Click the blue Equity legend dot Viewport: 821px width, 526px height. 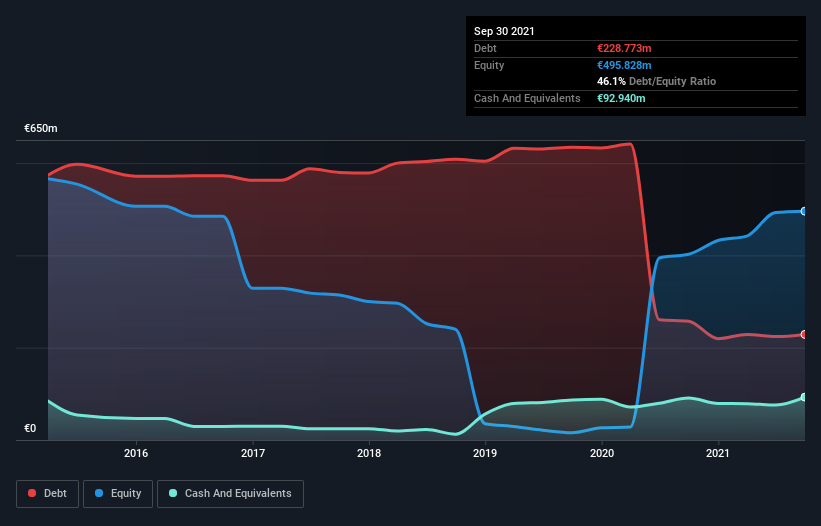99,493
